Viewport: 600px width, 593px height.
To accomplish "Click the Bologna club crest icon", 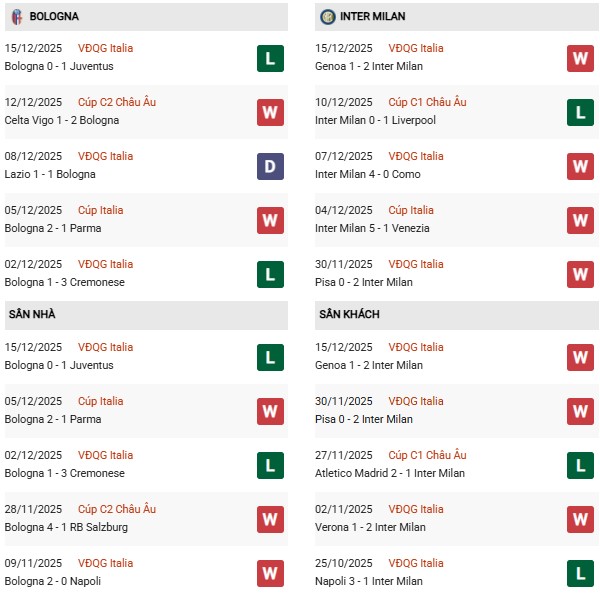I will (x=17, y=17).
